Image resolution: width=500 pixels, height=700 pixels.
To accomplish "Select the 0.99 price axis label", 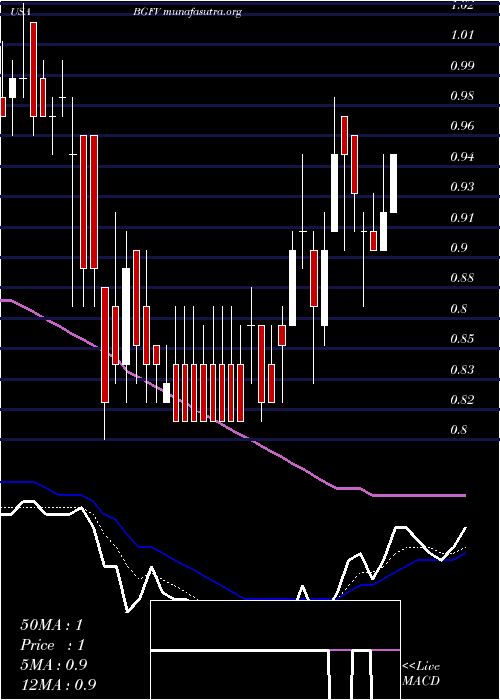I will [x=462, y=66].
